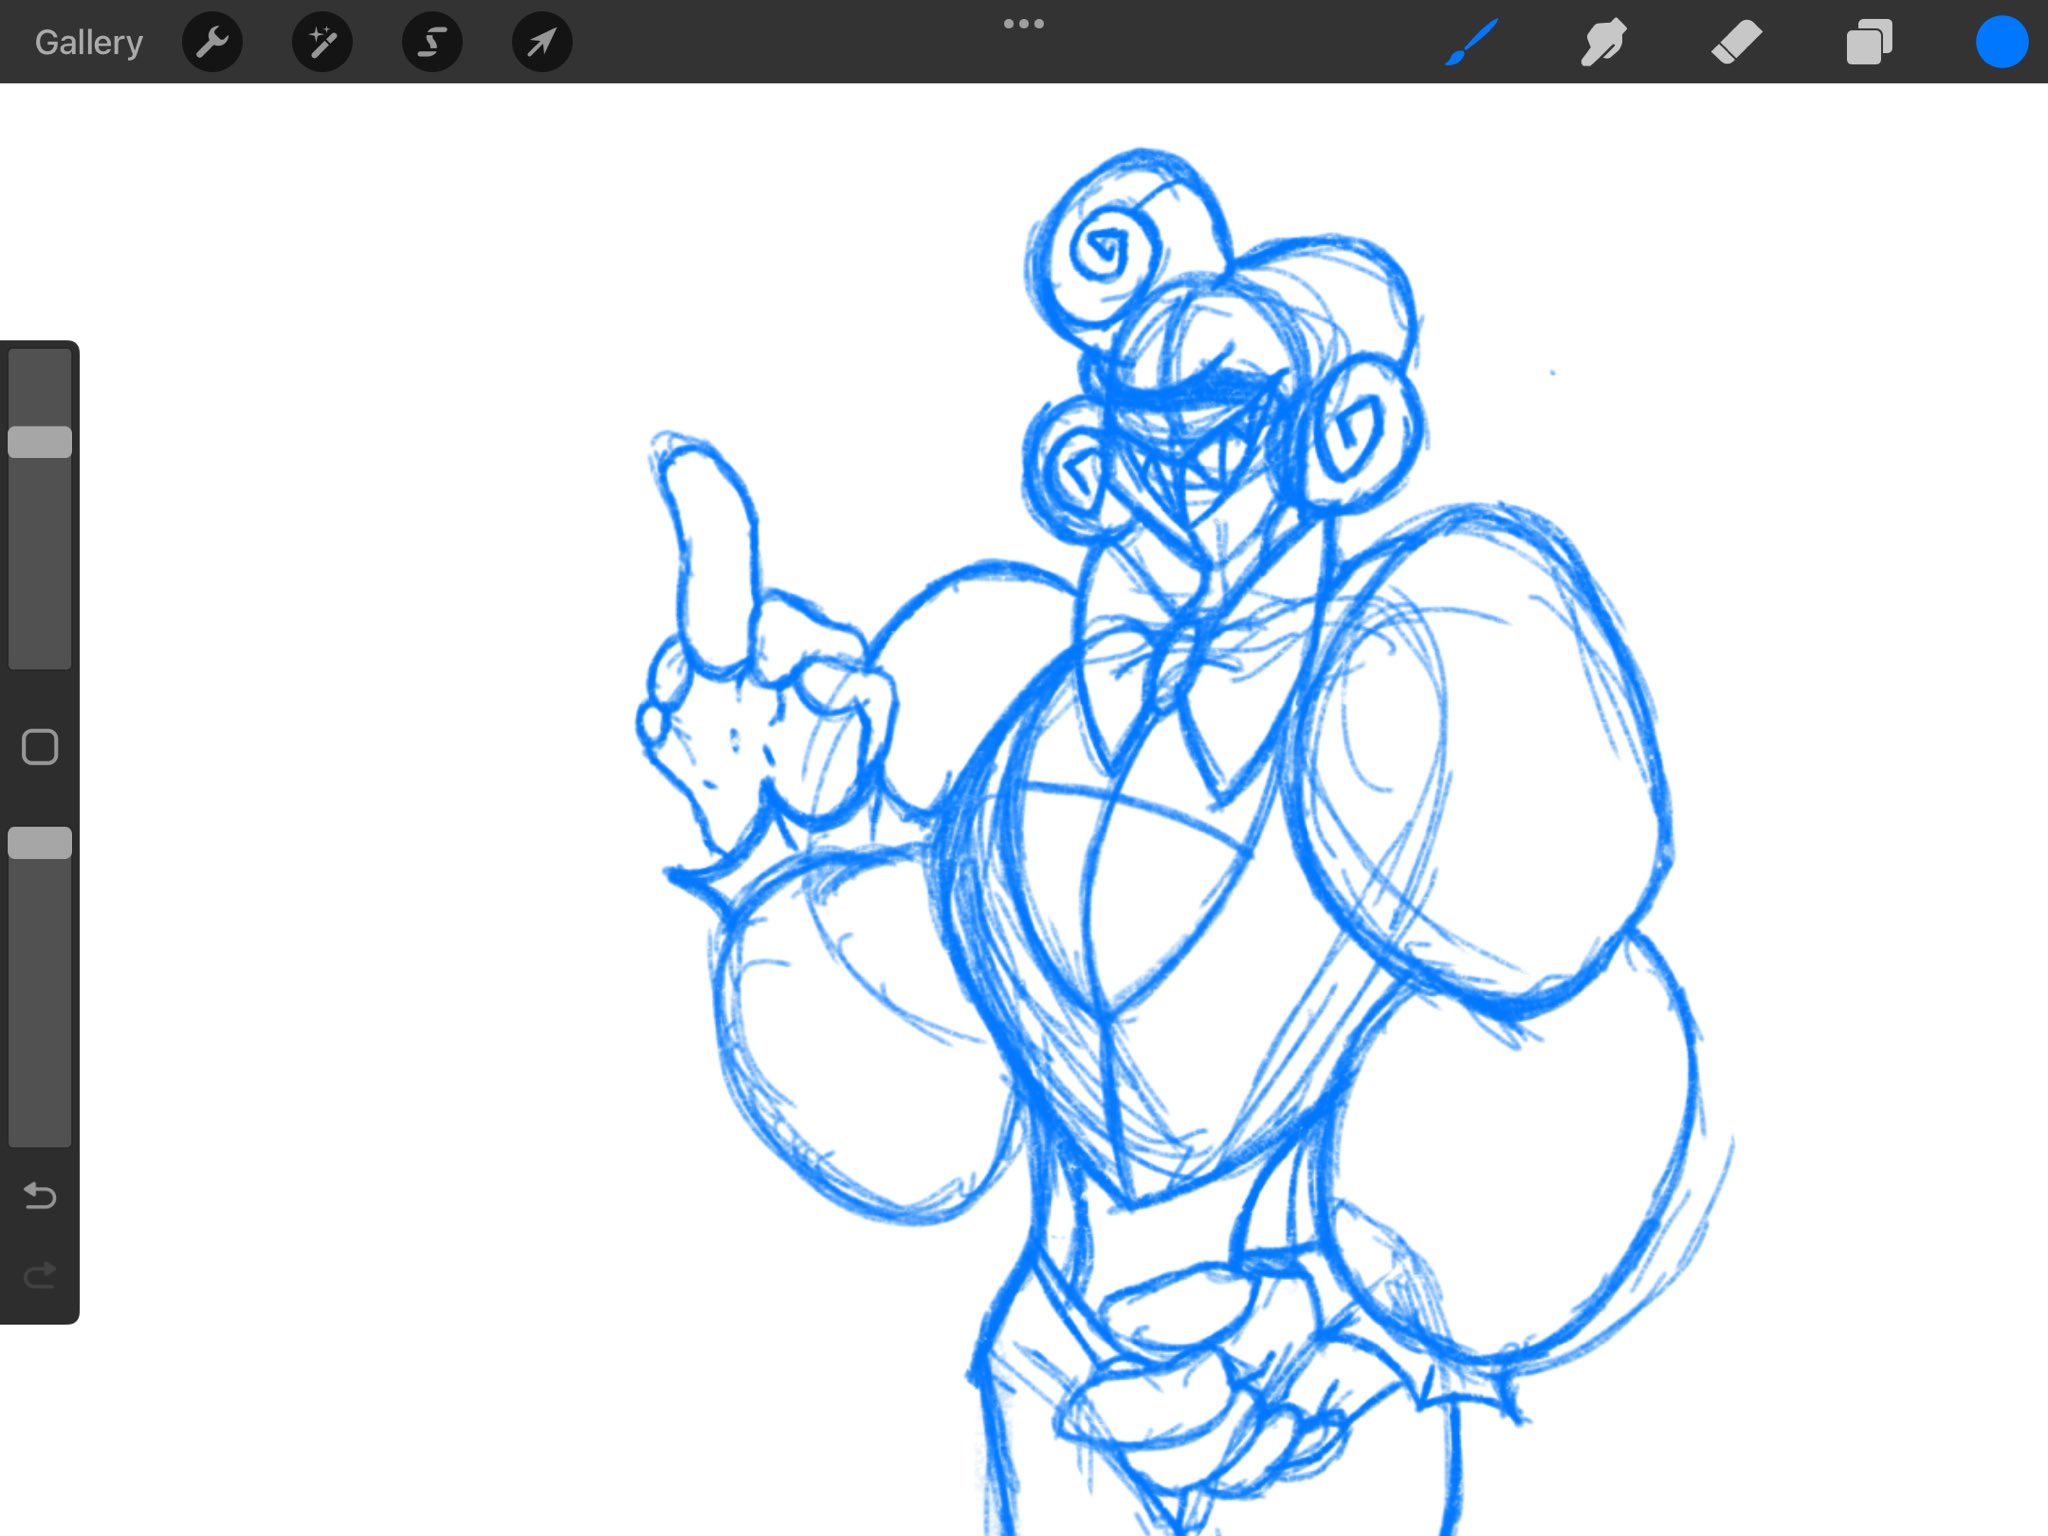Click the bottom of the opacity slider track
This screenshot has width=2048, height=1536.
tap(40, 1130)
